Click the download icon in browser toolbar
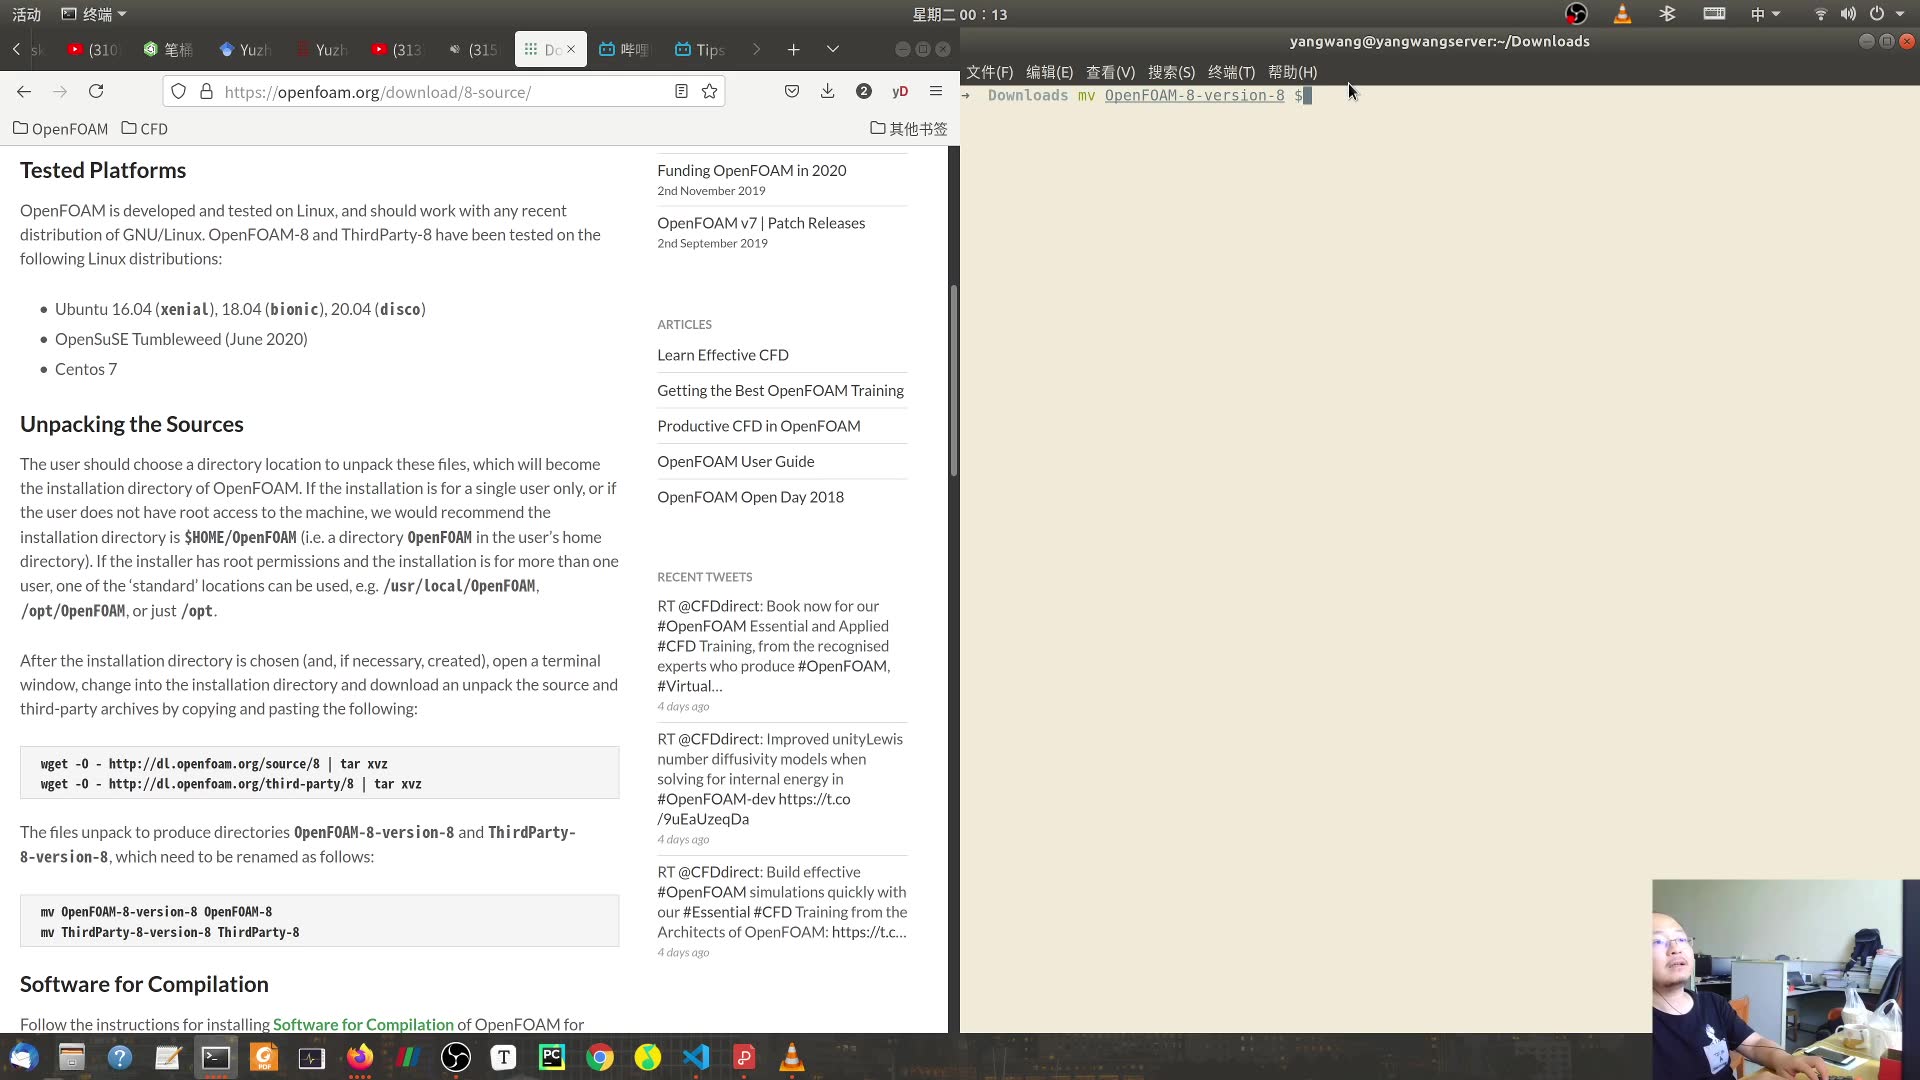 click(x=827, y=91)
